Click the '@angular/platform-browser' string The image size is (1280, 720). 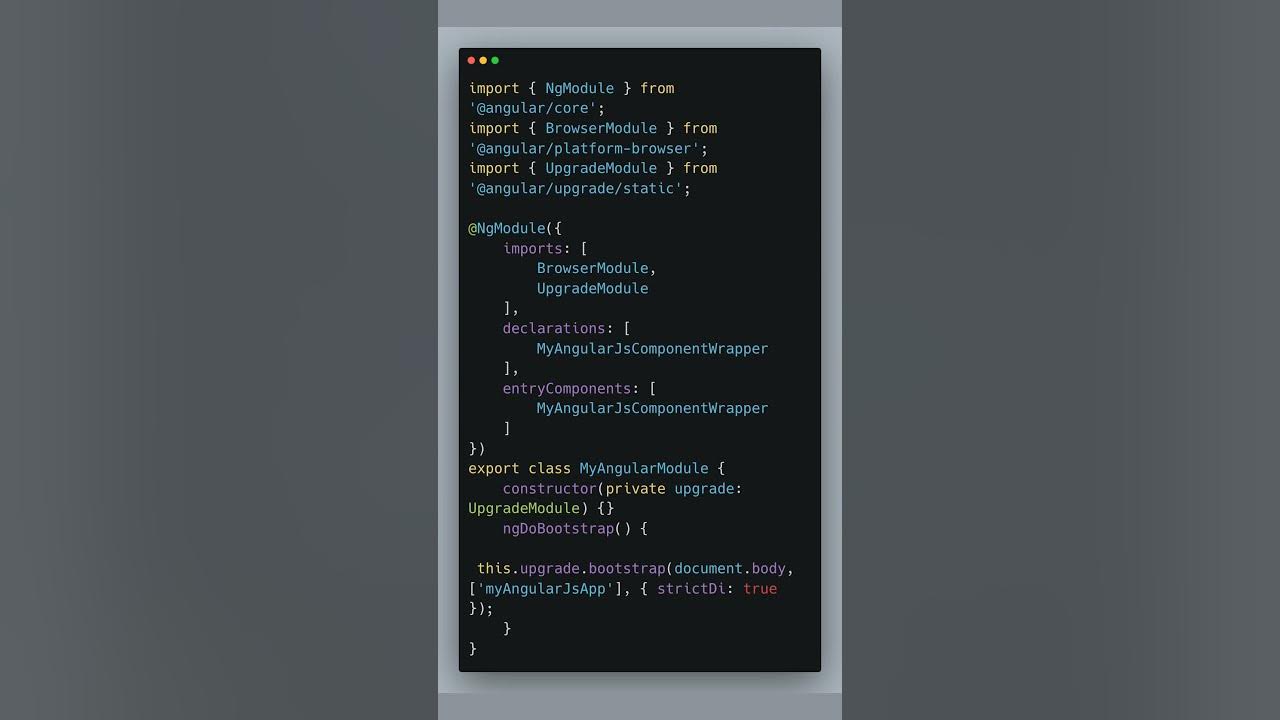pyautogui.click(x=584, y=148)
